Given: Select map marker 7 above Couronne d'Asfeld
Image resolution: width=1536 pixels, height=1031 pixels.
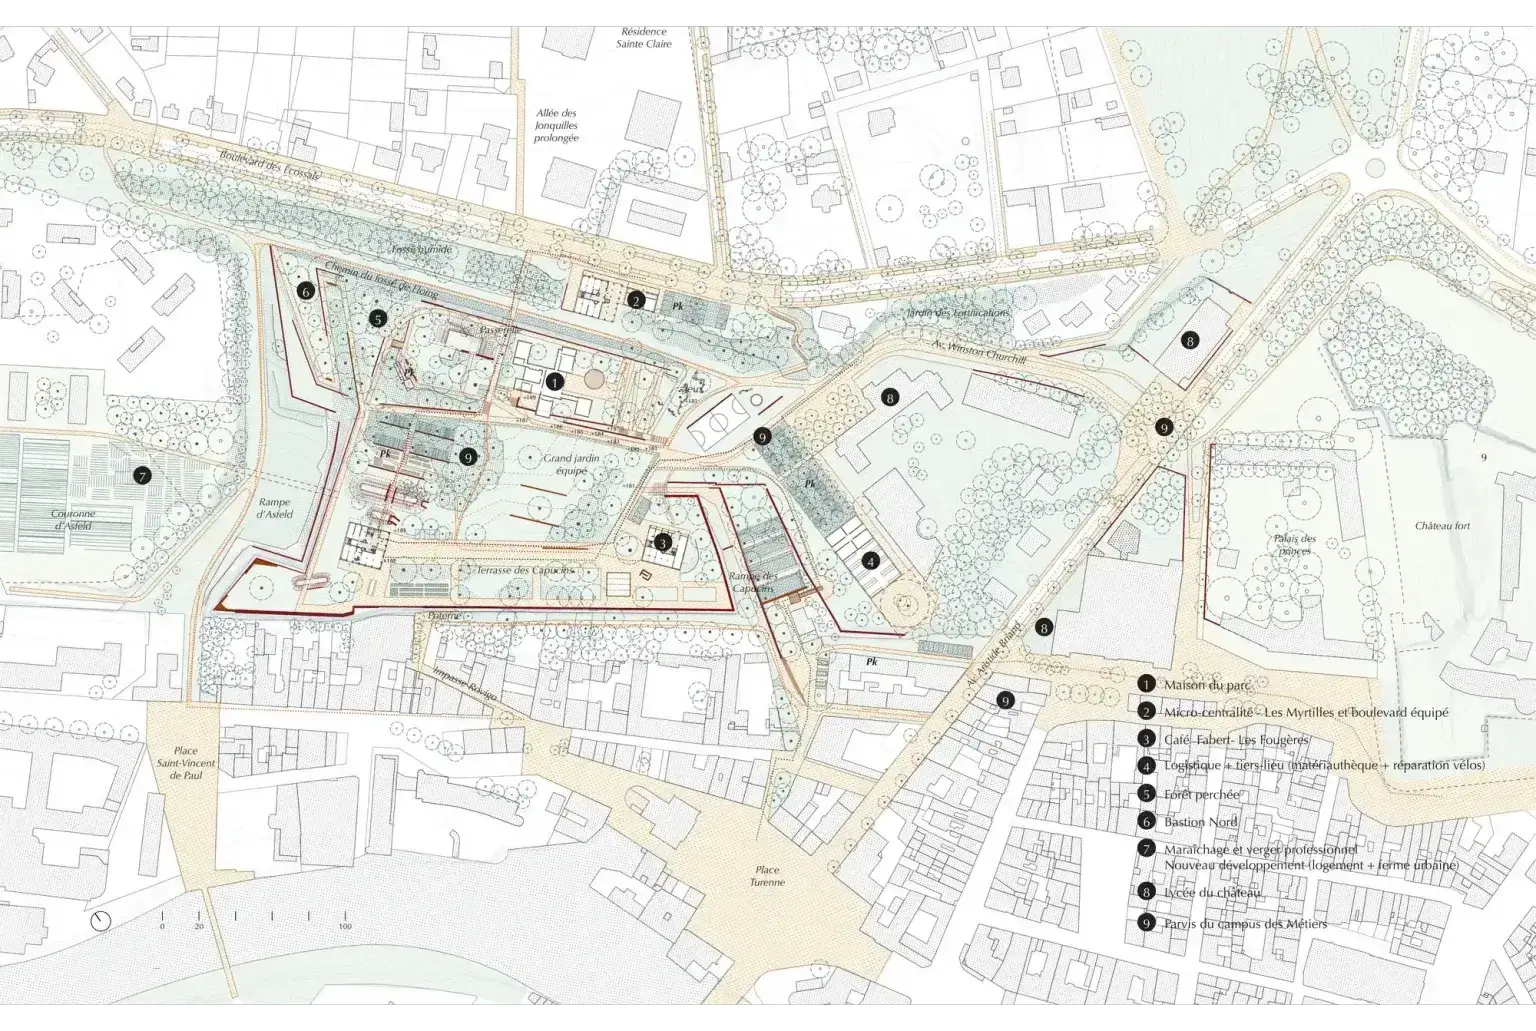Looking at the screenshot, I should (142, 476).
